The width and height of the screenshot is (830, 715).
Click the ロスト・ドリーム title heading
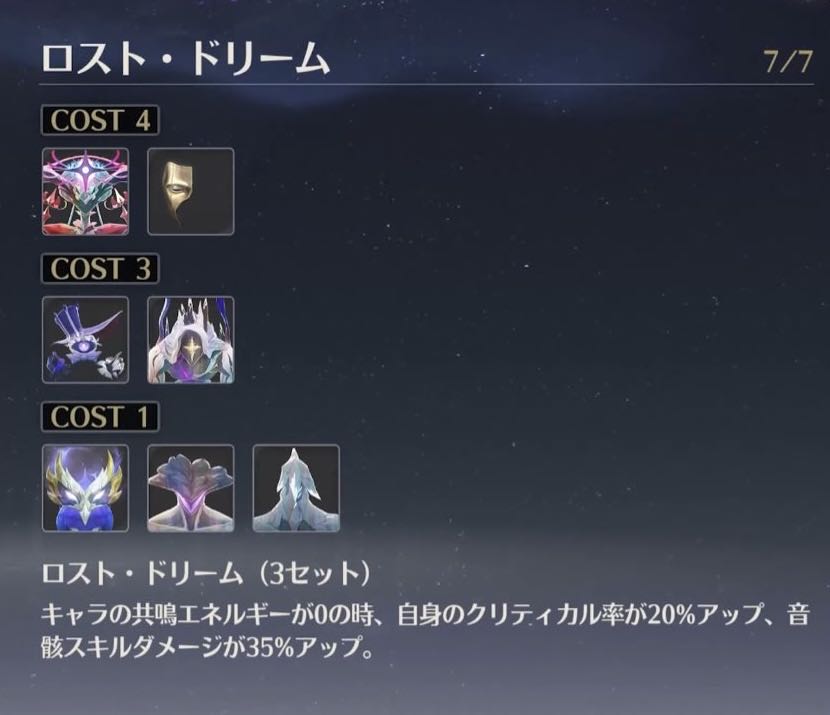186,58
